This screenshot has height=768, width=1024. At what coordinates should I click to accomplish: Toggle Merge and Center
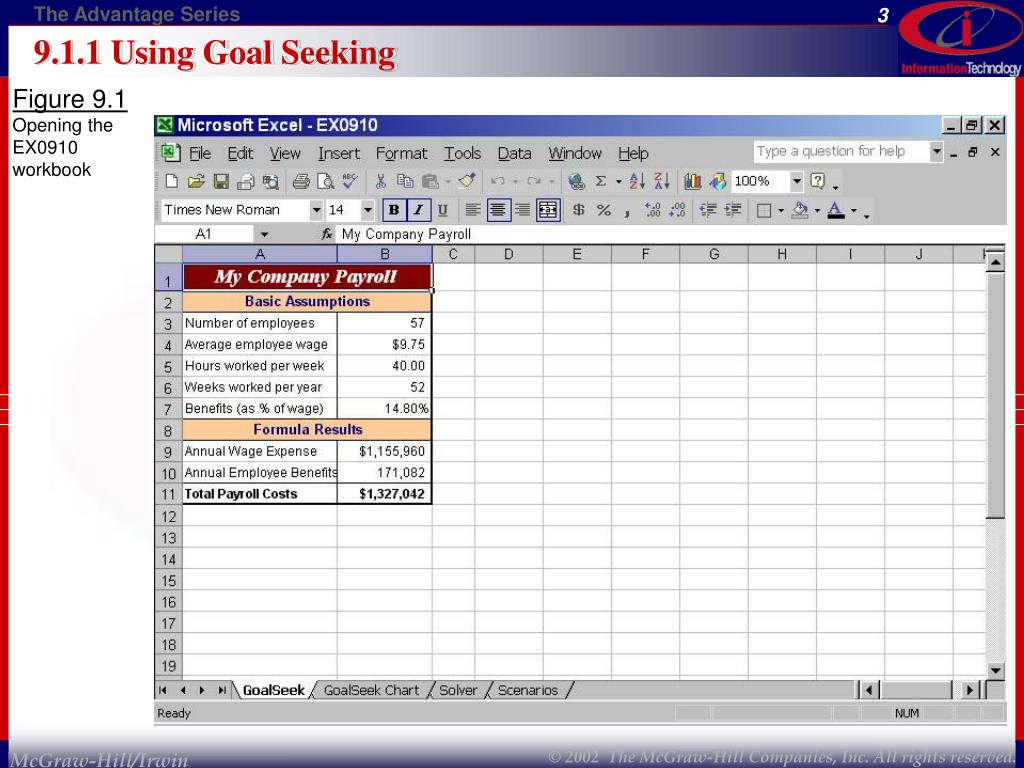(x=548, y=210)
